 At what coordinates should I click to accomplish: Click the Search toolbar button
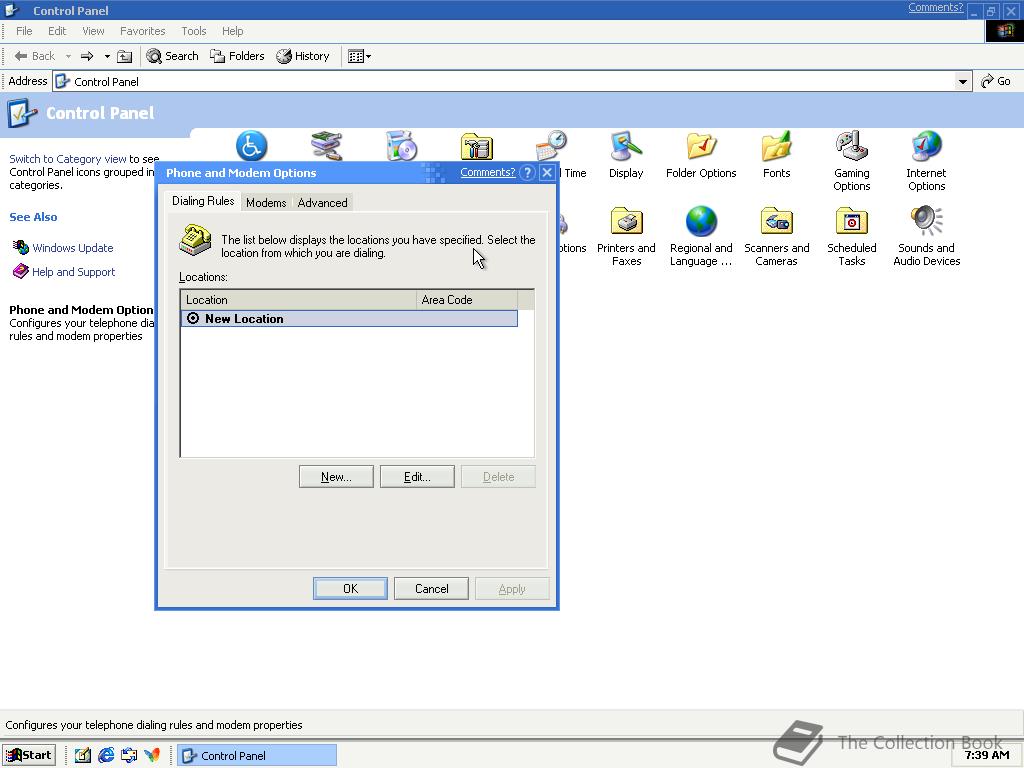pos(172,56)
